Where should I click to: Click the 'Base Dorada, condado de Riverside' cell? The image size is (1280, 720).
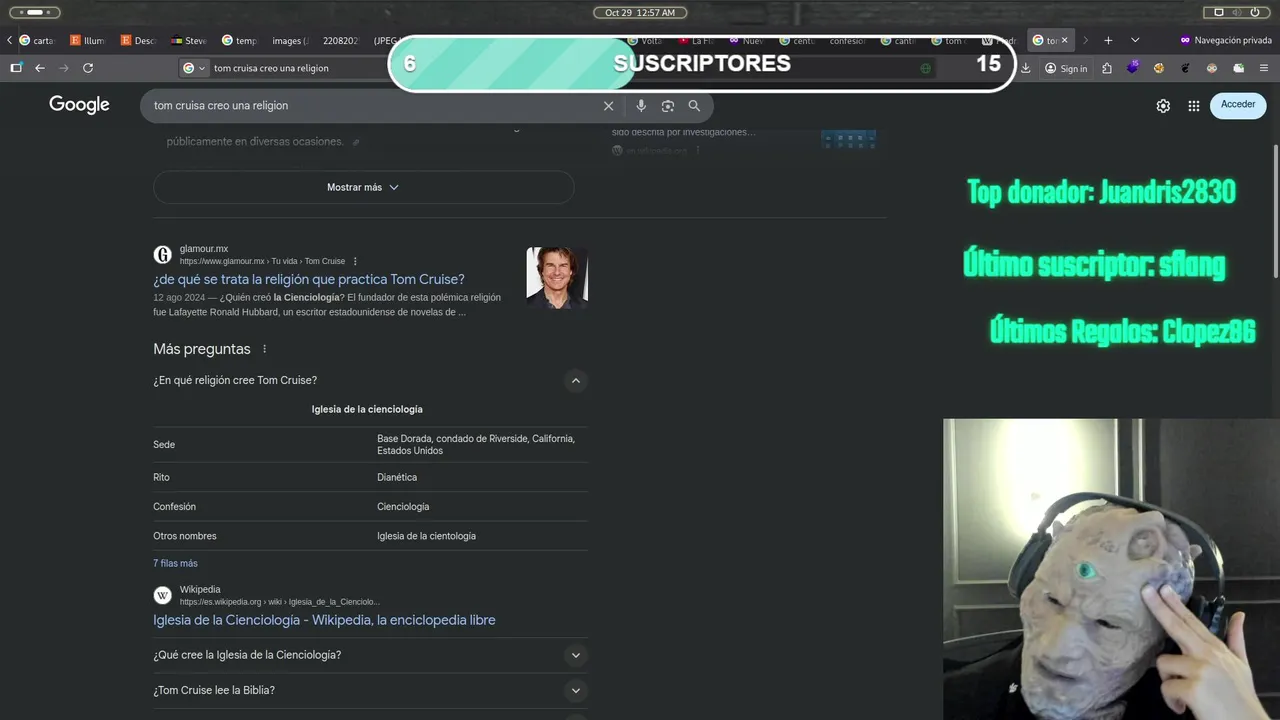point(476,445)
